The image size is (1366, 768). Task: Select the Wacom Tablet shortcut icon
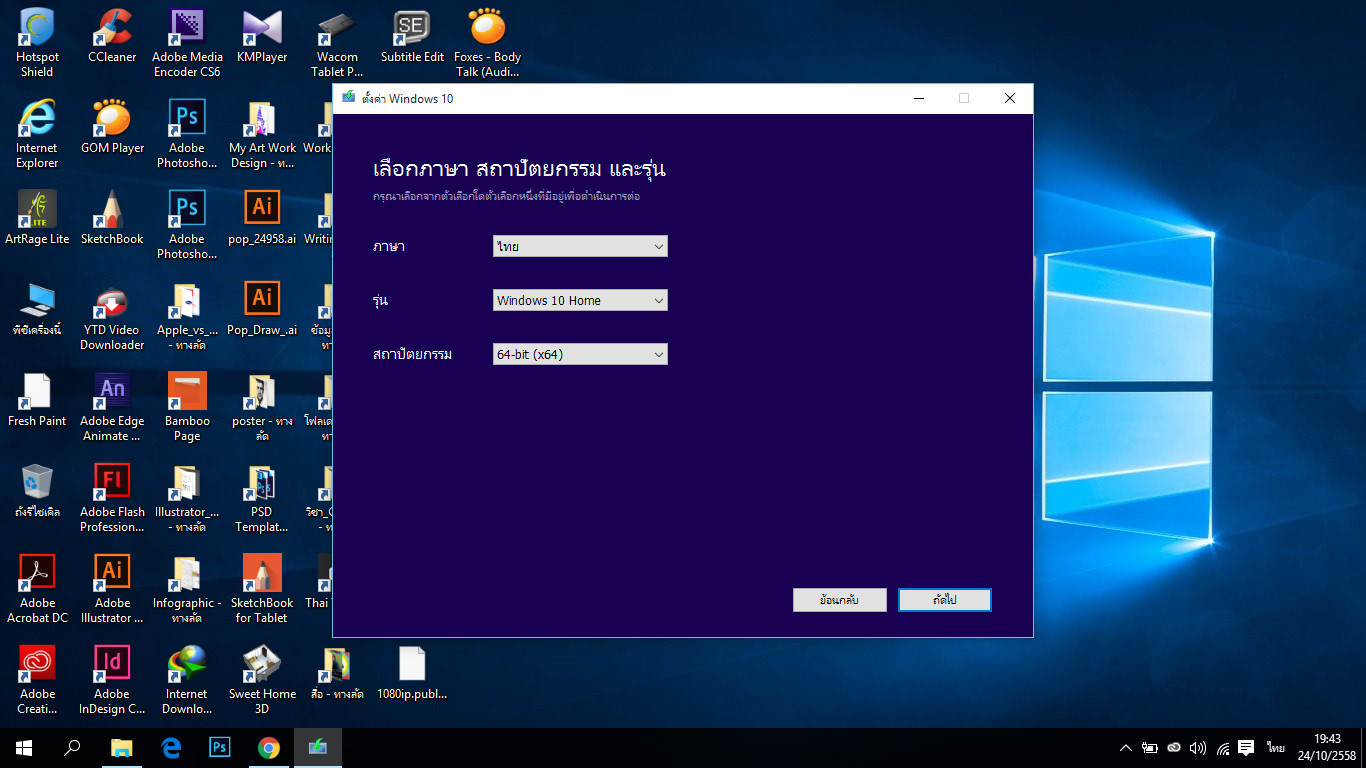337,43
